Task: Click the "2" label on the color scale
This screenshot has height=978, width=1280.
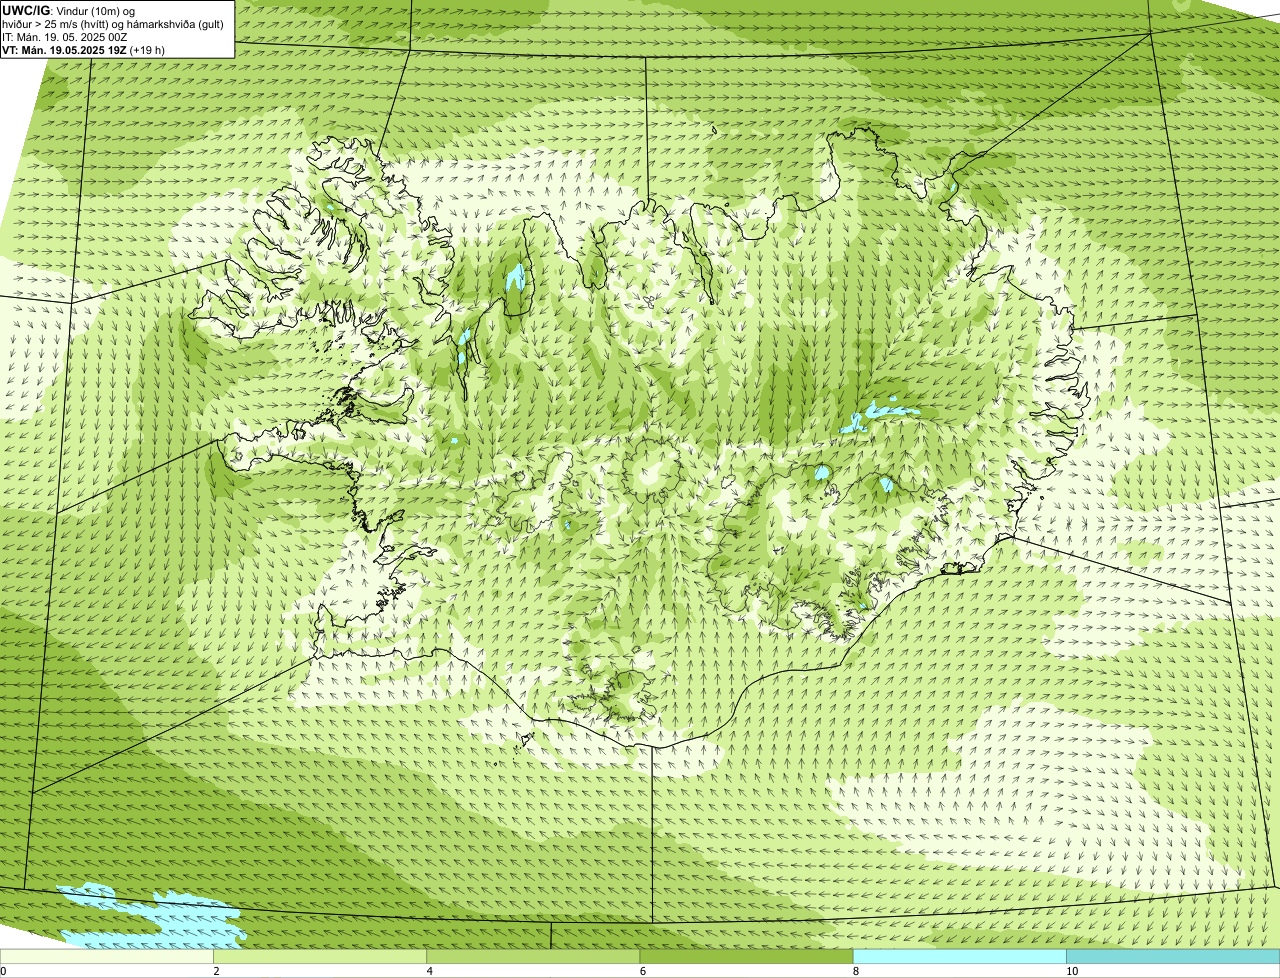Action: coord(216,971)
